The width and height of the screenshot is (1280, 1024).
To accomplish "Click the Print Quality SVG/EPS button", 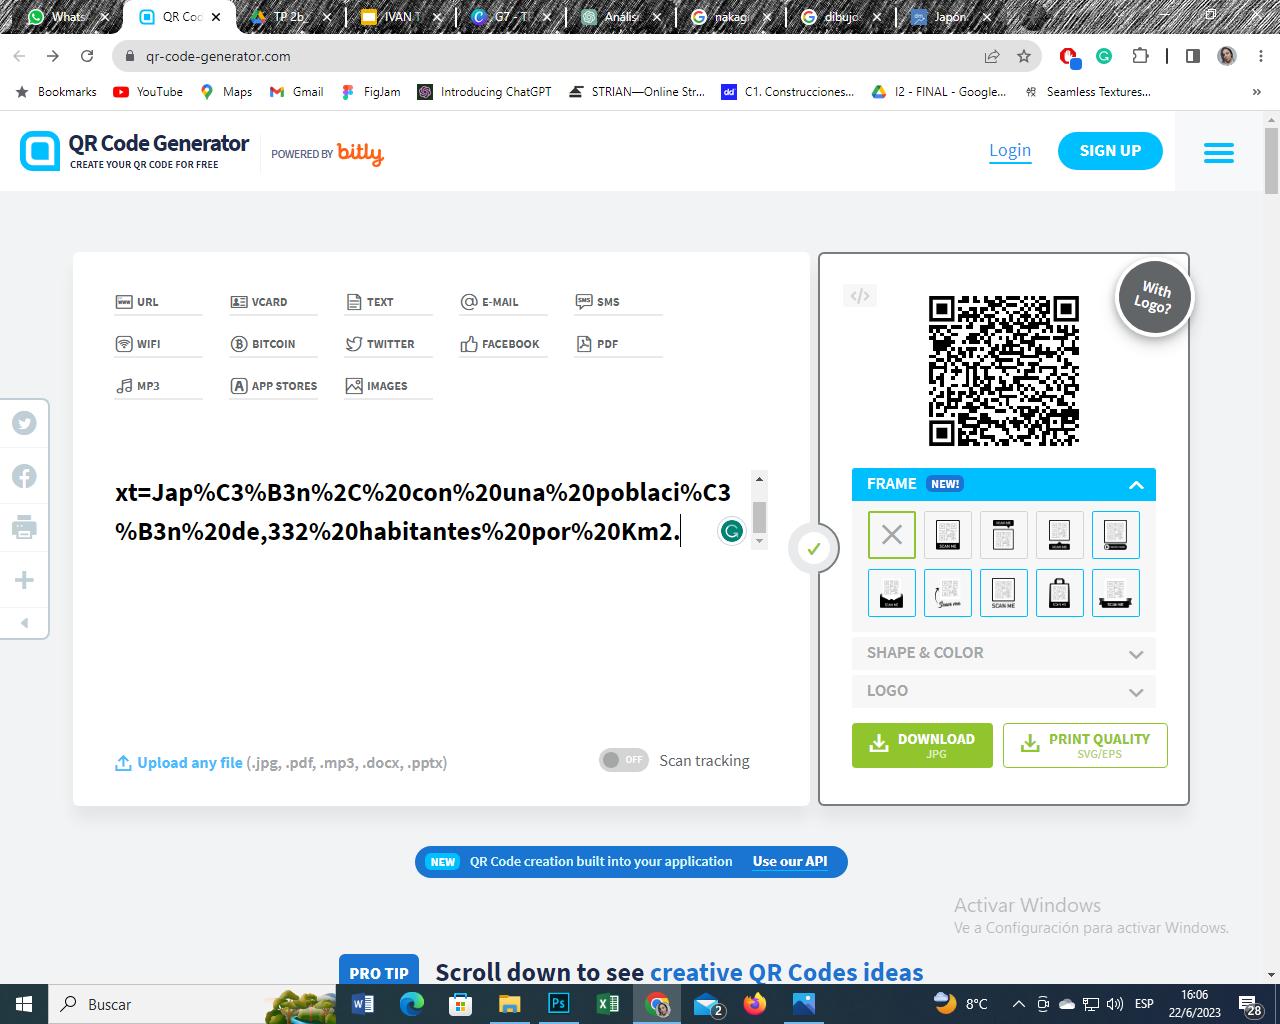I will point(1085,745).
